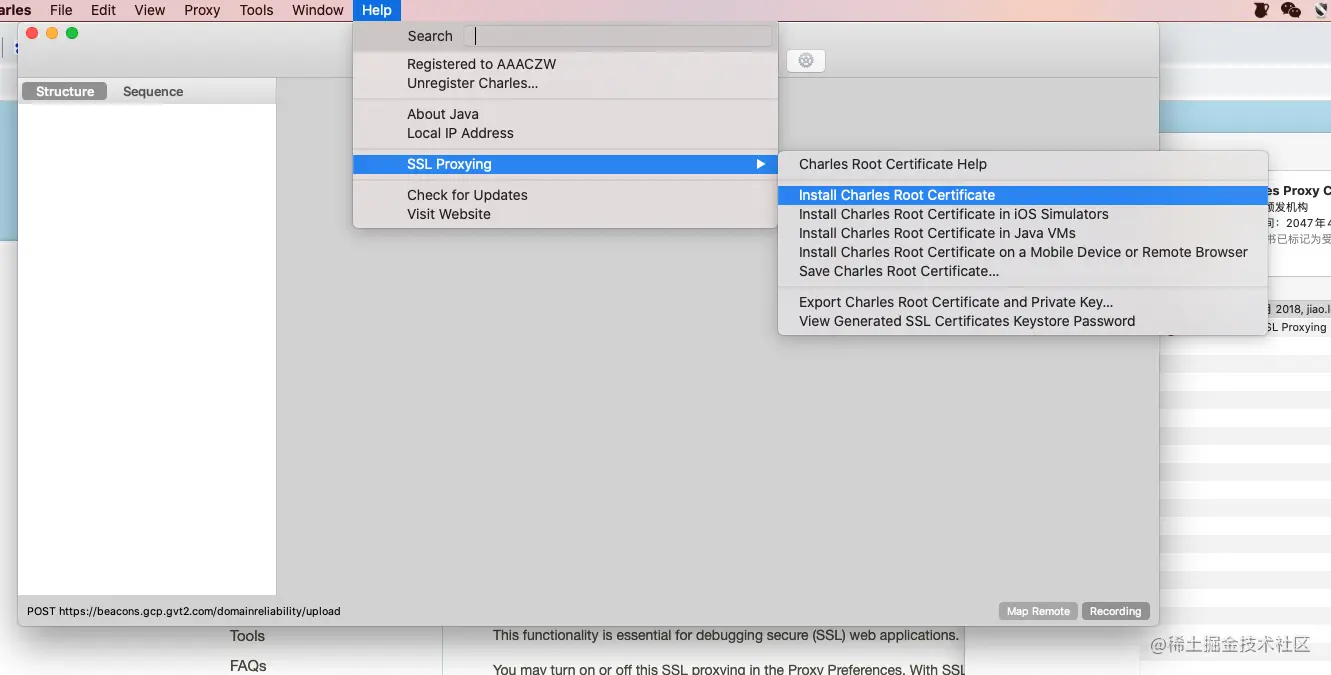Install certificate on Mobile Device or Remote Browser

coord(1023,252)
